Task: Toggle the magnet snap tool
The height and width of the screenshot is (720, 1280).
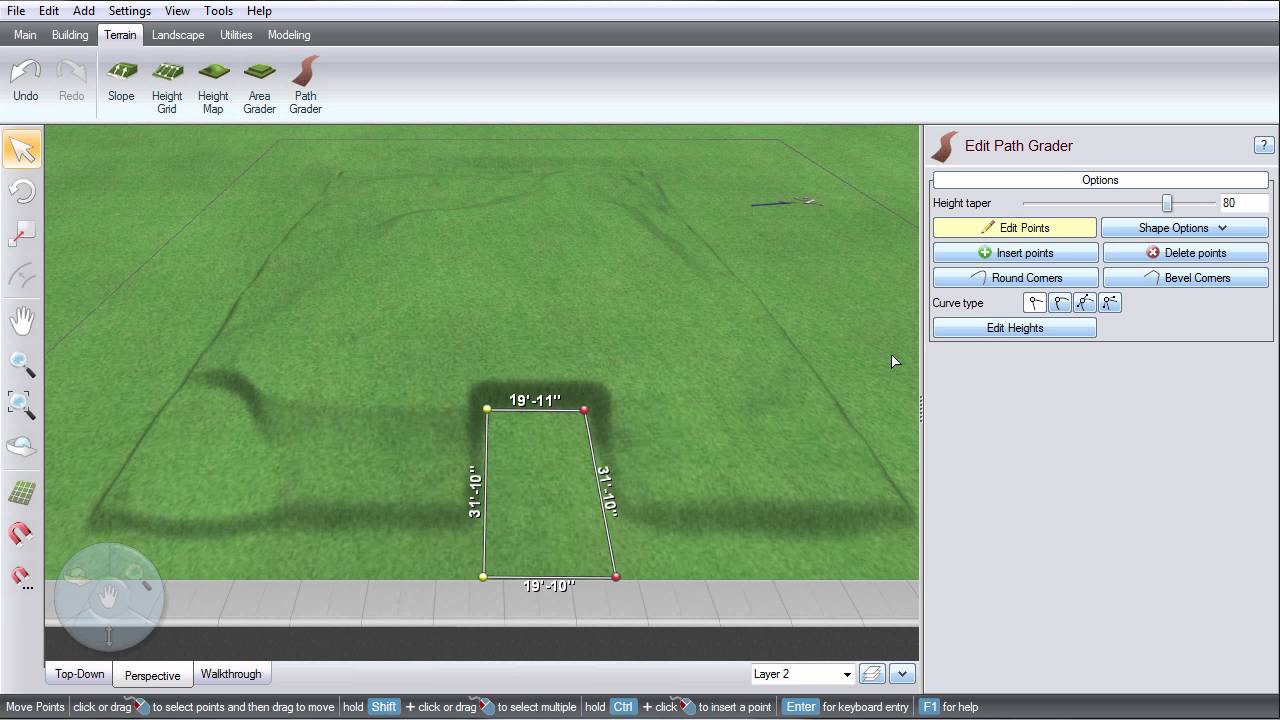Action: (22, 534)
